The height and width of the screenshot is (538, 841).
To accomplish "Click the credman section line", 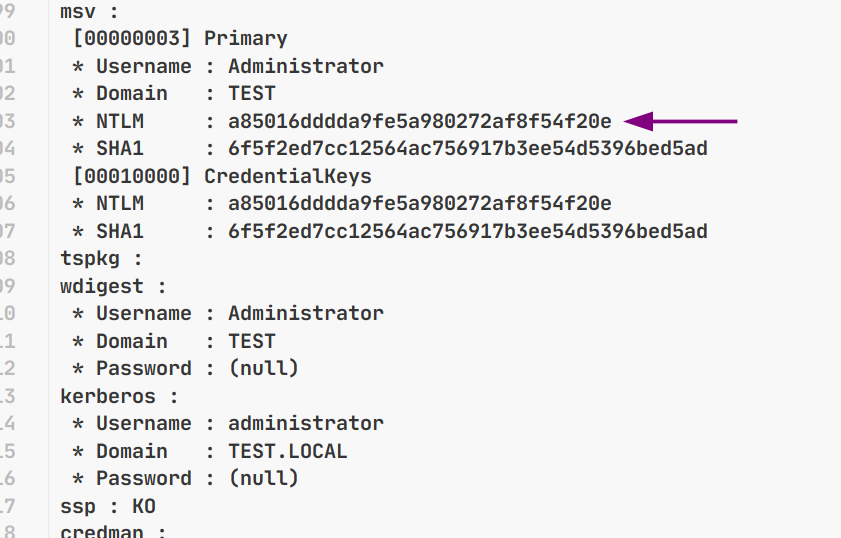I will pos(113,531).
